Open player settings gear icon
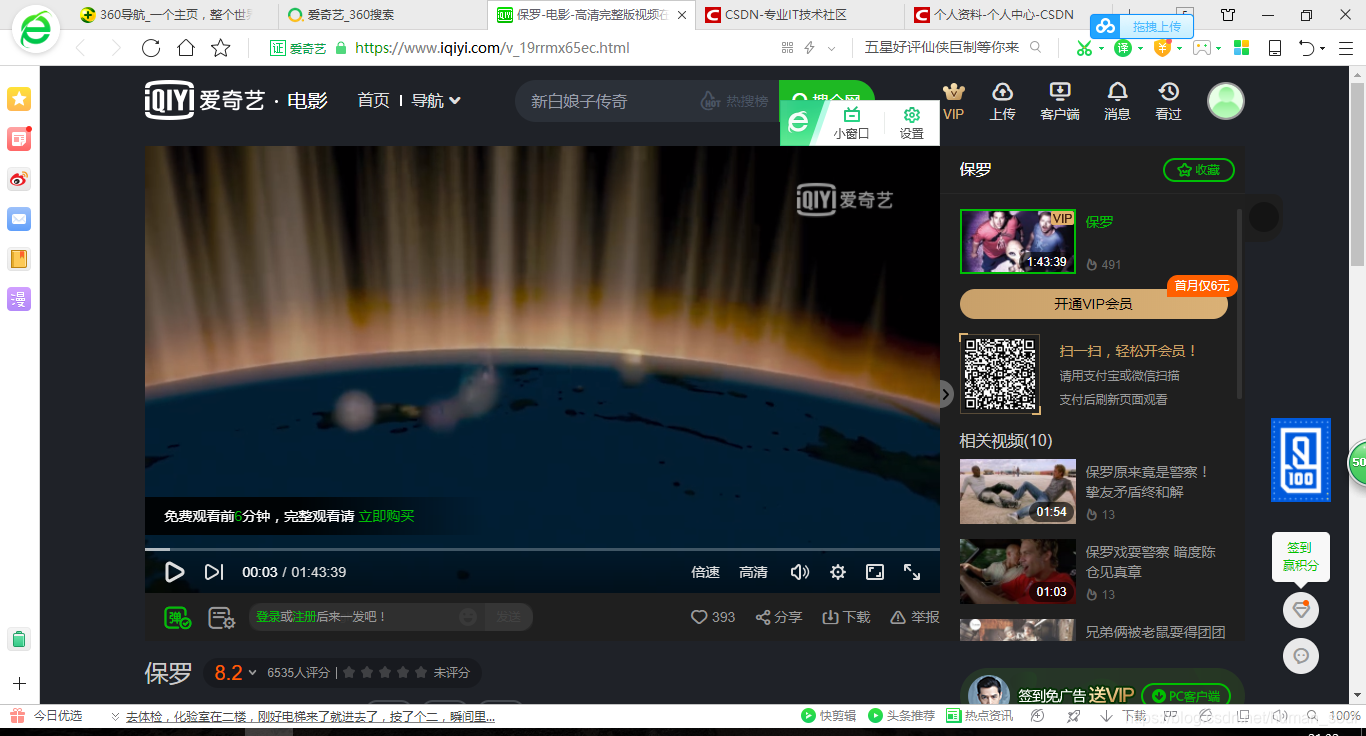The height and width of the screenshot is (736, 1366). pyautogui.click(x=838, y=572)
